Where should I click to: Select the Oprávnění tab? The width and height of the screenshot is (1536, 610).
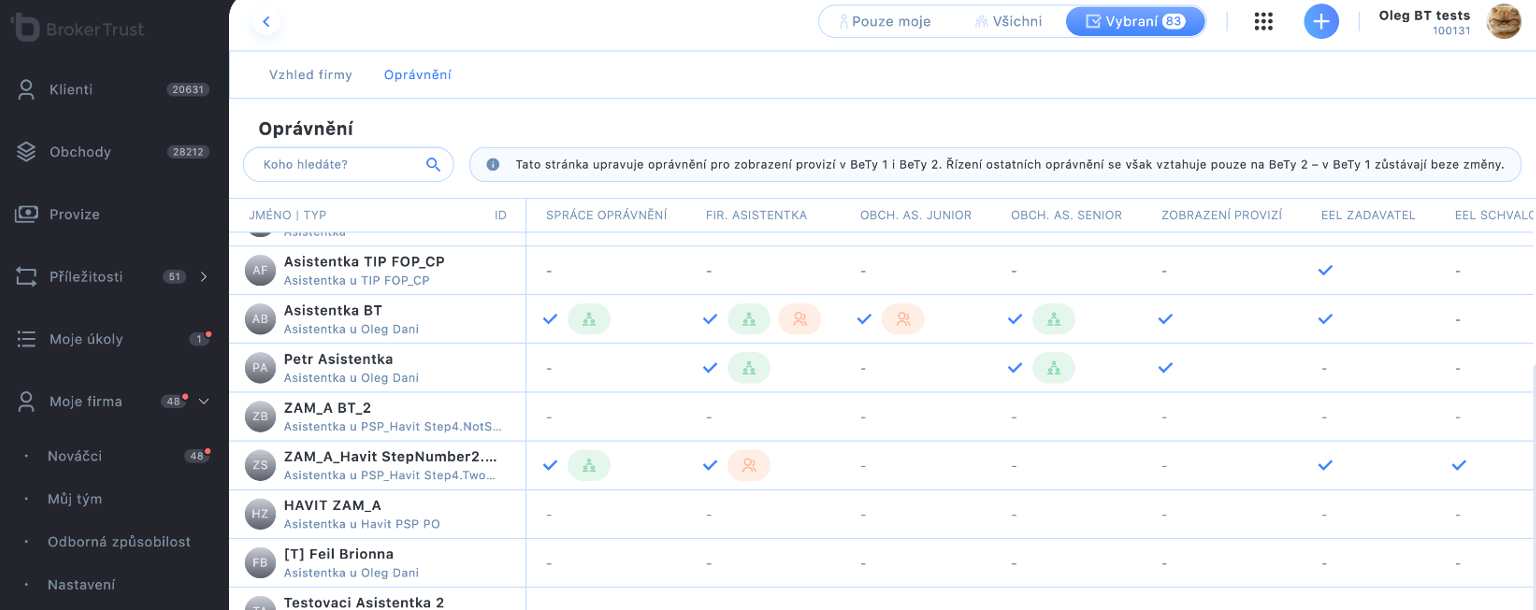417,75
